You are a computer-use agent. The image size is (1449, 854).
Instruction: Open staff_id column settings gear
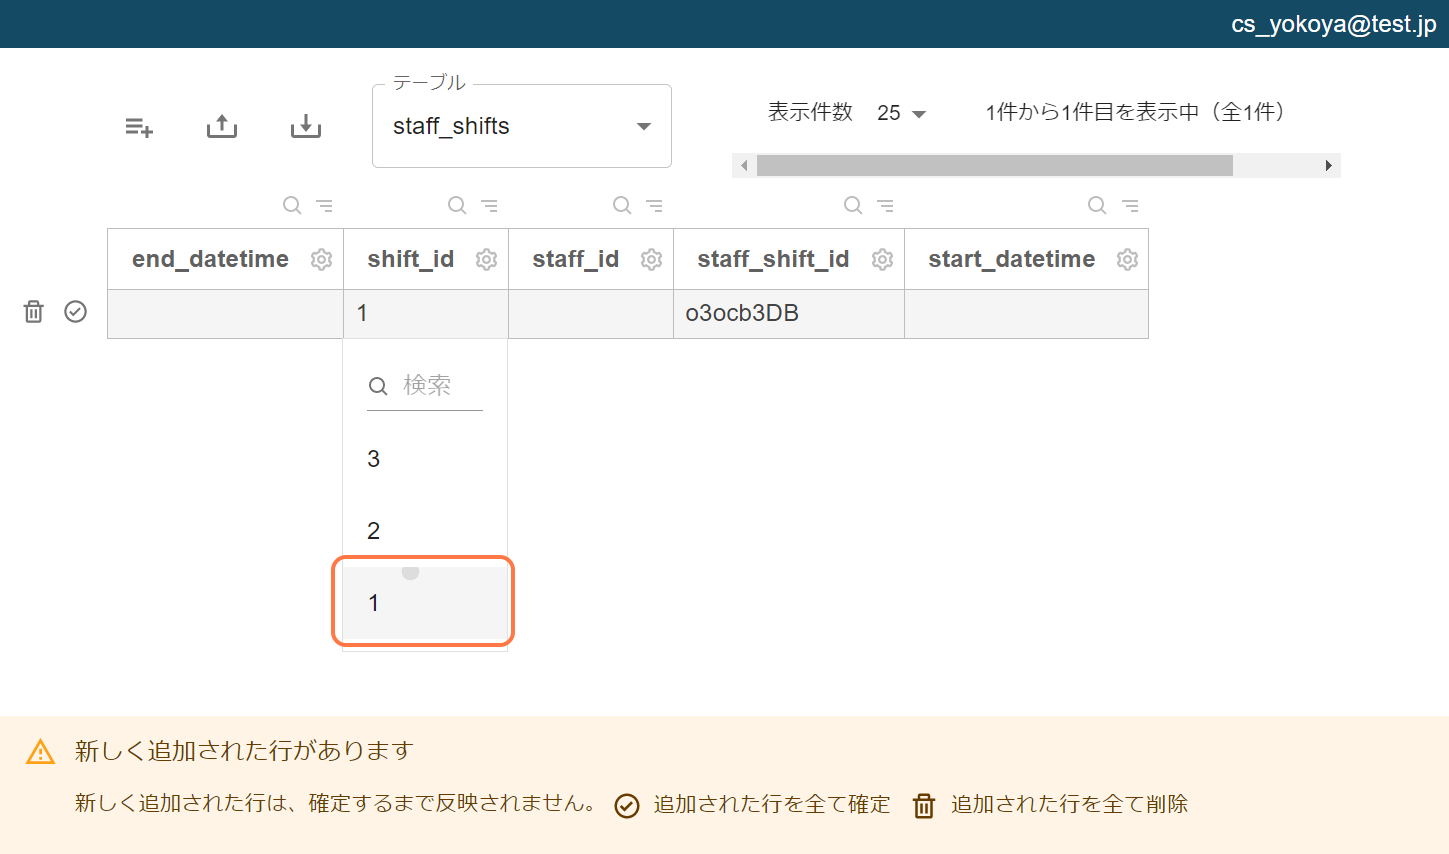651,260
